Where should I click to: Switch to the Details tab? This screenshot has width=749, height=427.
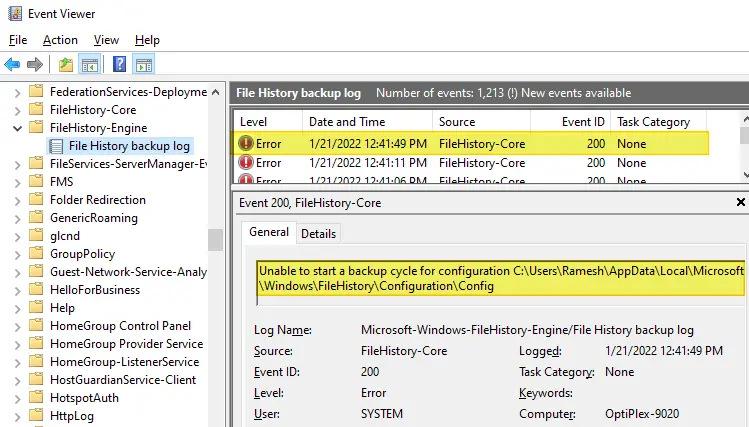pos(318,234)
